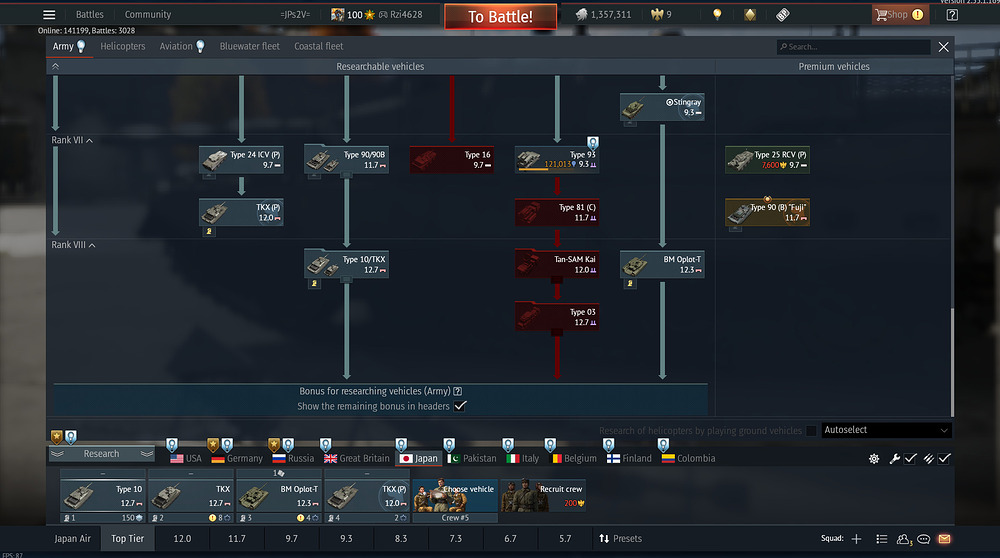
Task: Click the wrench auto-repair icon
Action: [895, 459]
